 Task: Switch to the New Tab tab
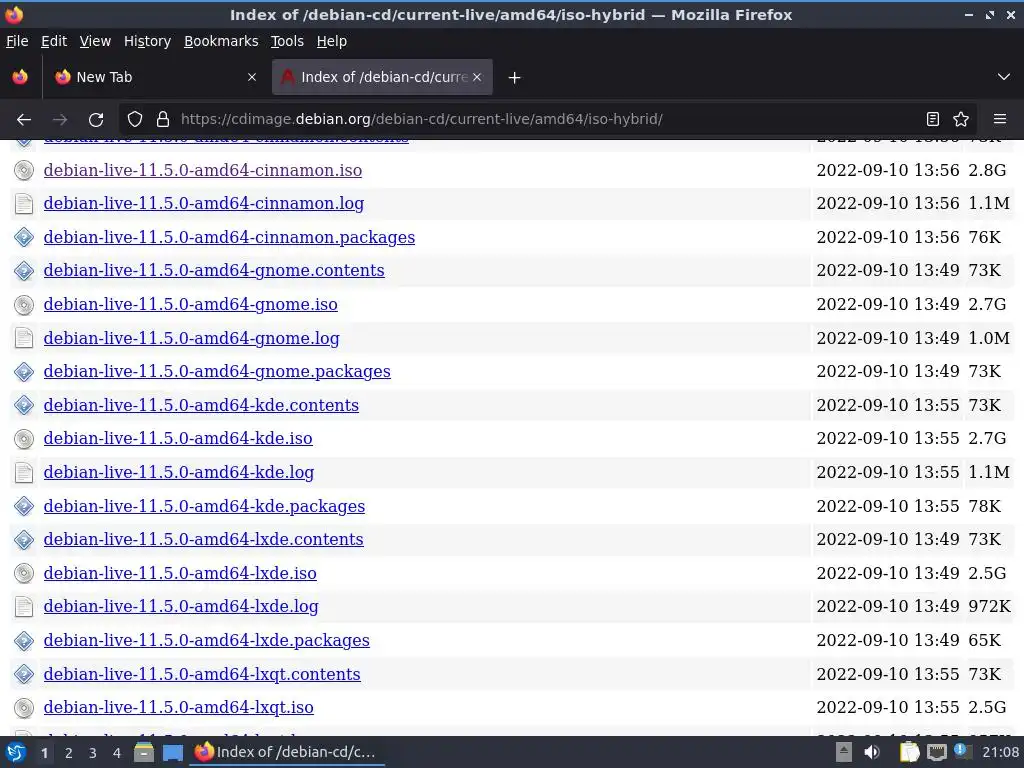tap(155, 77)
